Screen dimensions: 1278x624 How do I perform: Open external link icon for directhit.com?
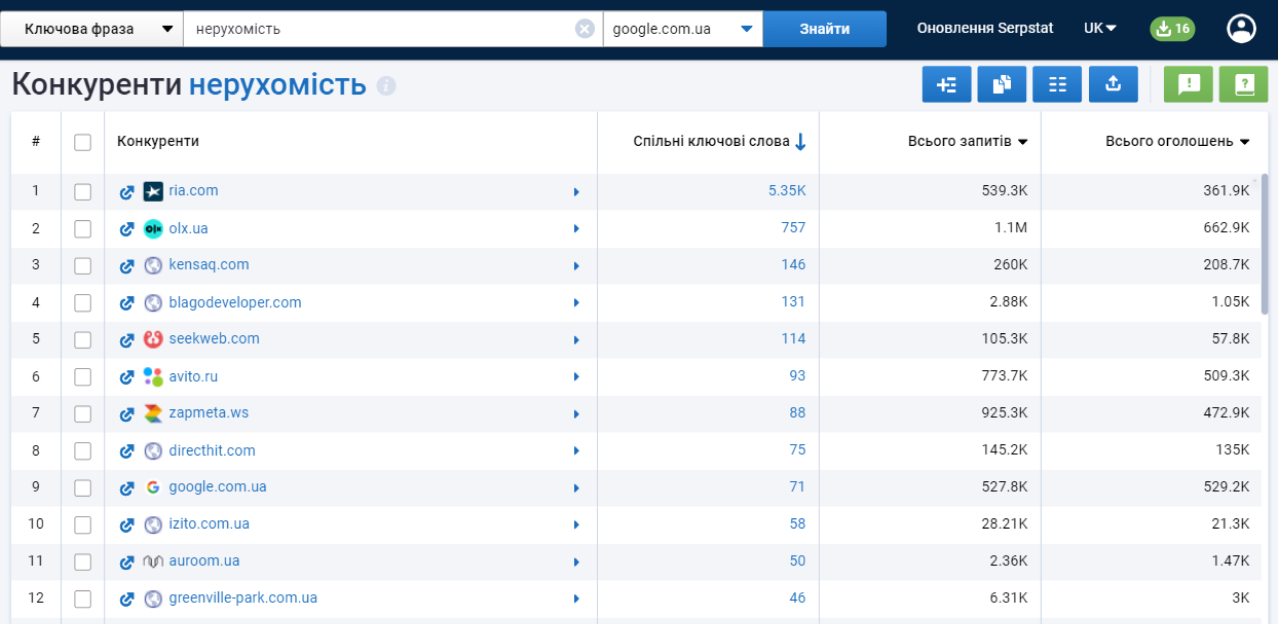pos(127,451)
